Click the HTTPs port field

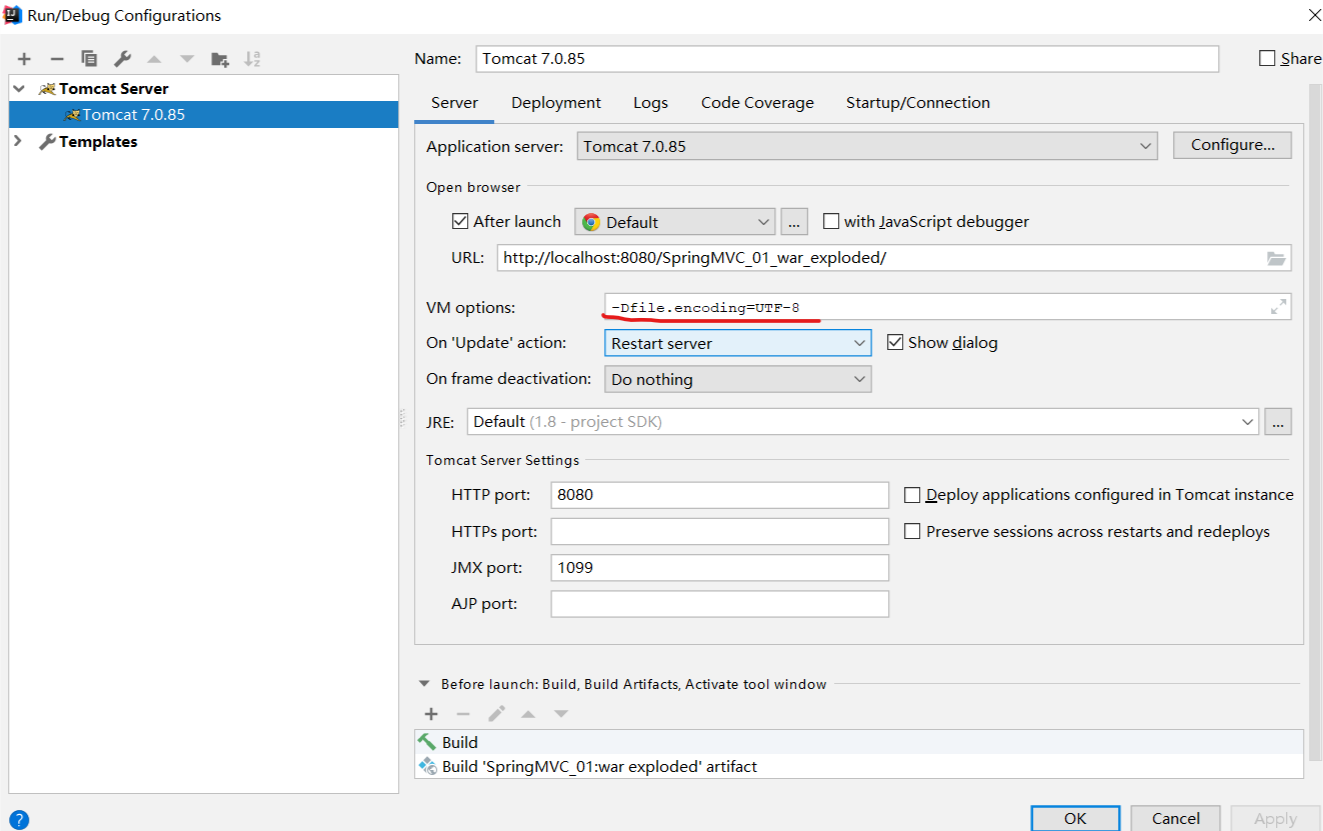coord(720,531)
